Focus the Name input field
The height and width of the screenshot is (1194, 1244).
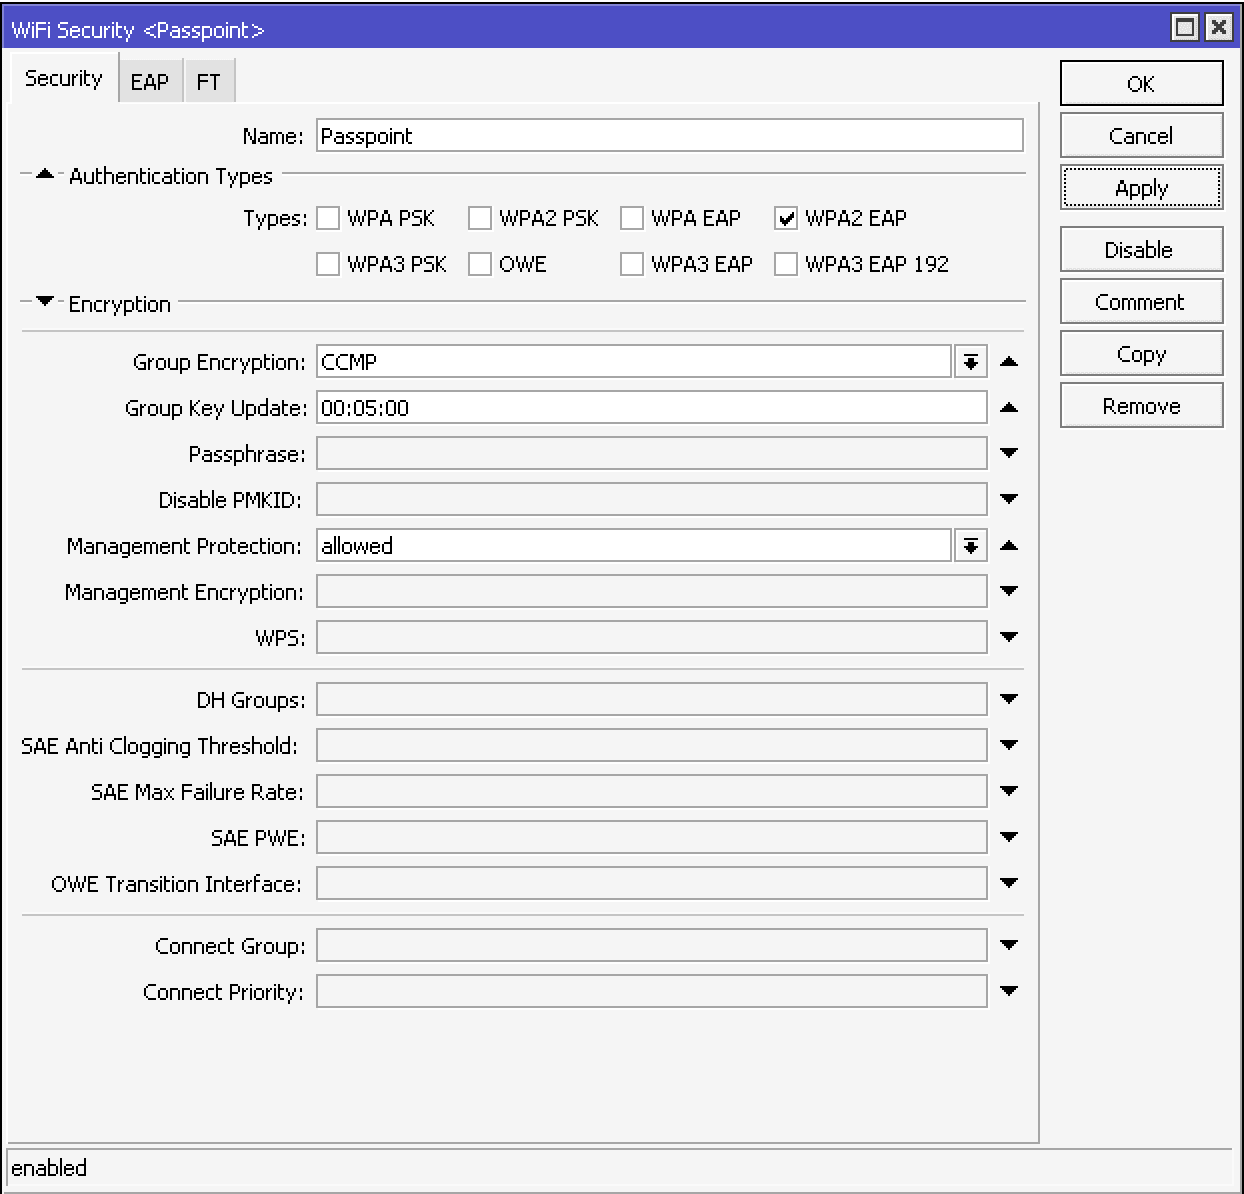click(x=670, y=136)
